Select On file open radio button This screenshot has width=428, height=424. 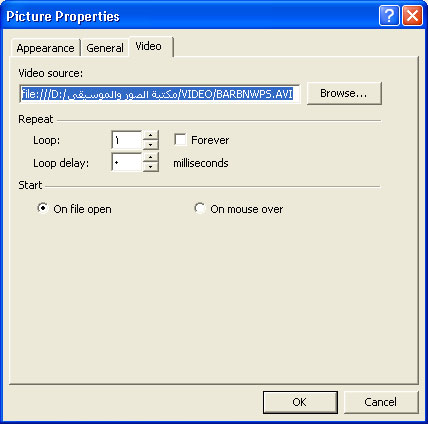coord(43,208)
